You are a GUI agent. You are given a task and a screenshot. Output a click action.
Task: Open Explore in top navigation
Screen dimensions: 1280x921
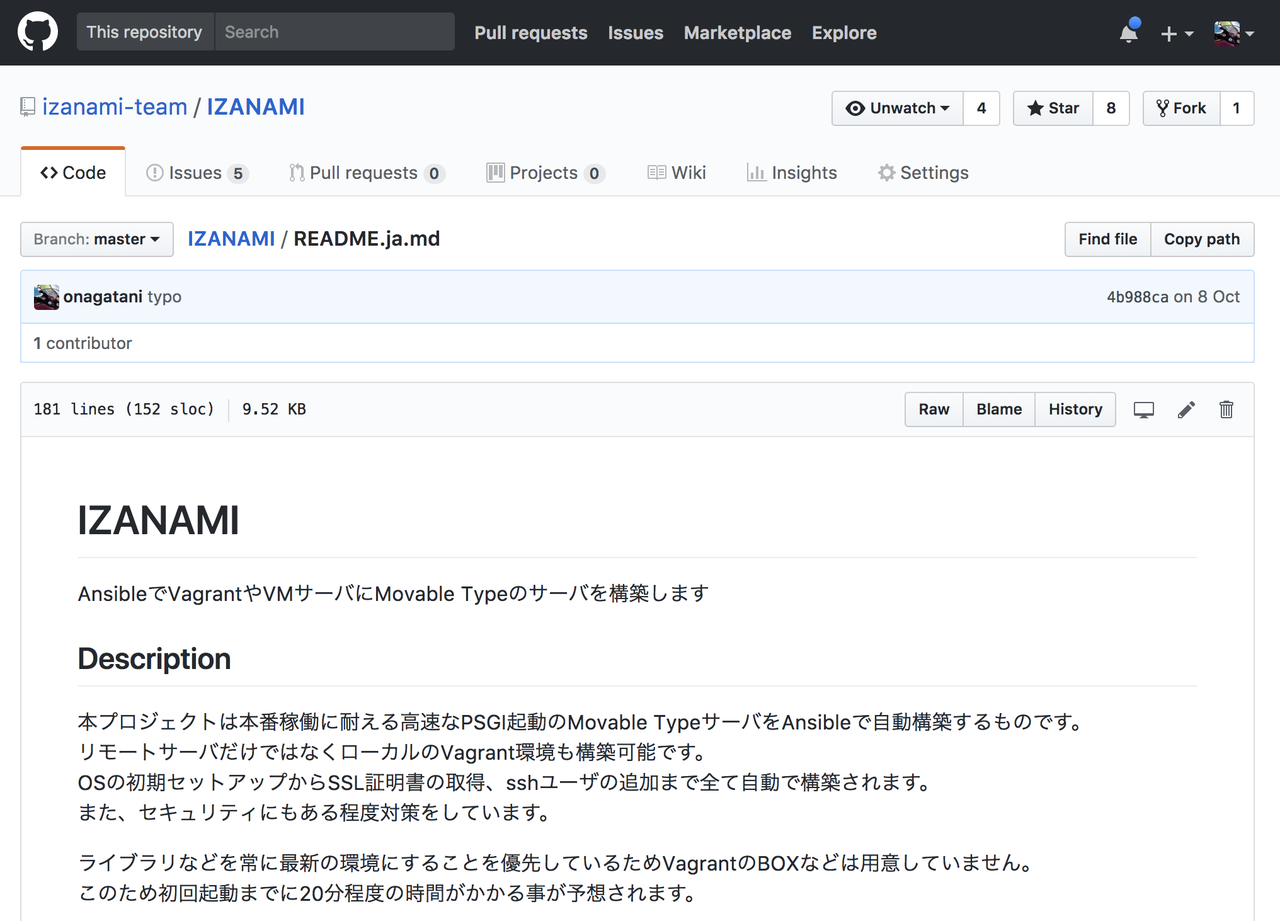pyautogui.click(x=844, y=33)
